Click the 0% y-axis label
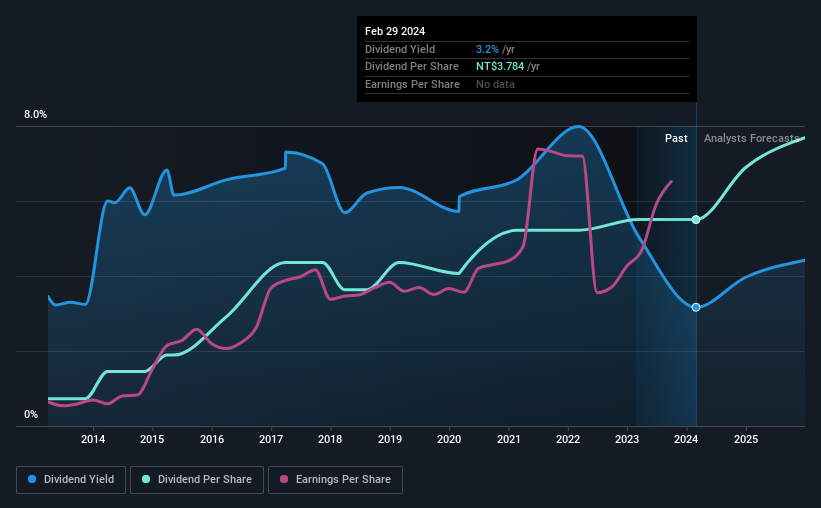 pyautogui.click(x=31, y=414)
